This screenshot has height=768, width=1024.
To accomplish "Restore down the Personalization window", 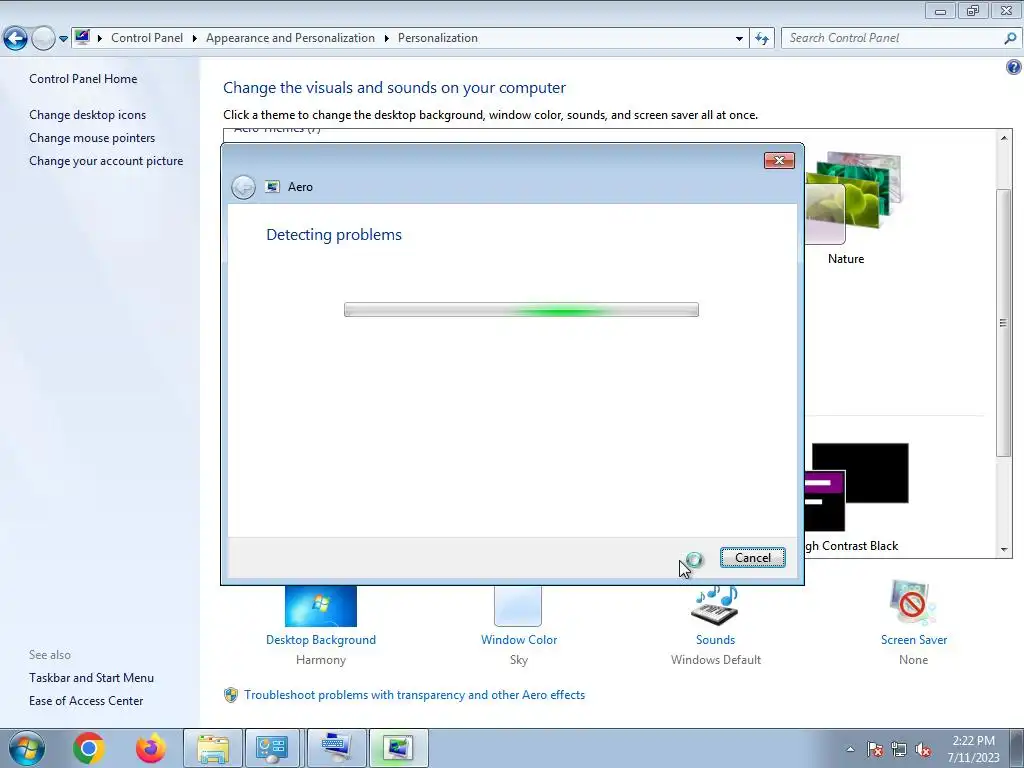I will click(973, 10).
